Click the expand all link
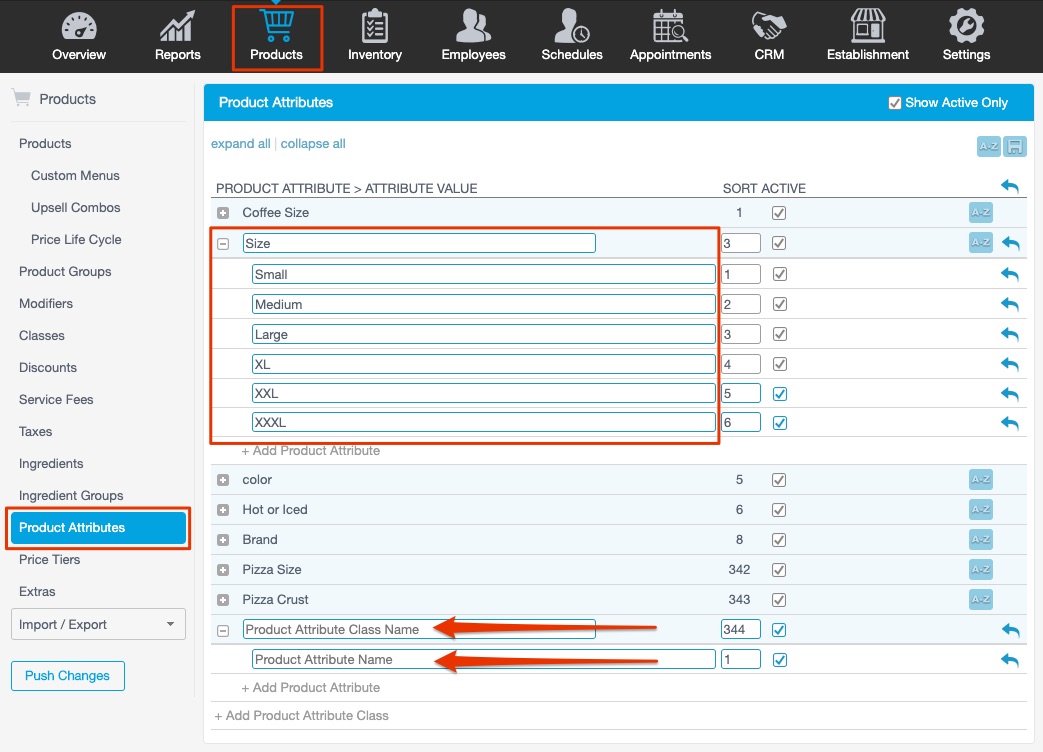 click(x=240, y=143)
